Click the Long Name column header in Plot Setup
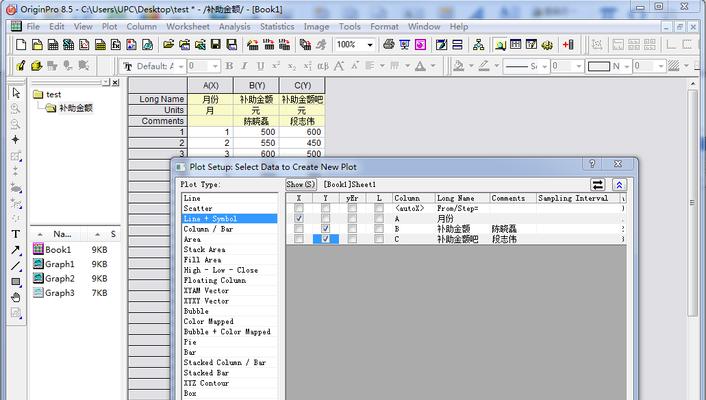The height and width of the screenshot is (400, 706). [462, 198]
